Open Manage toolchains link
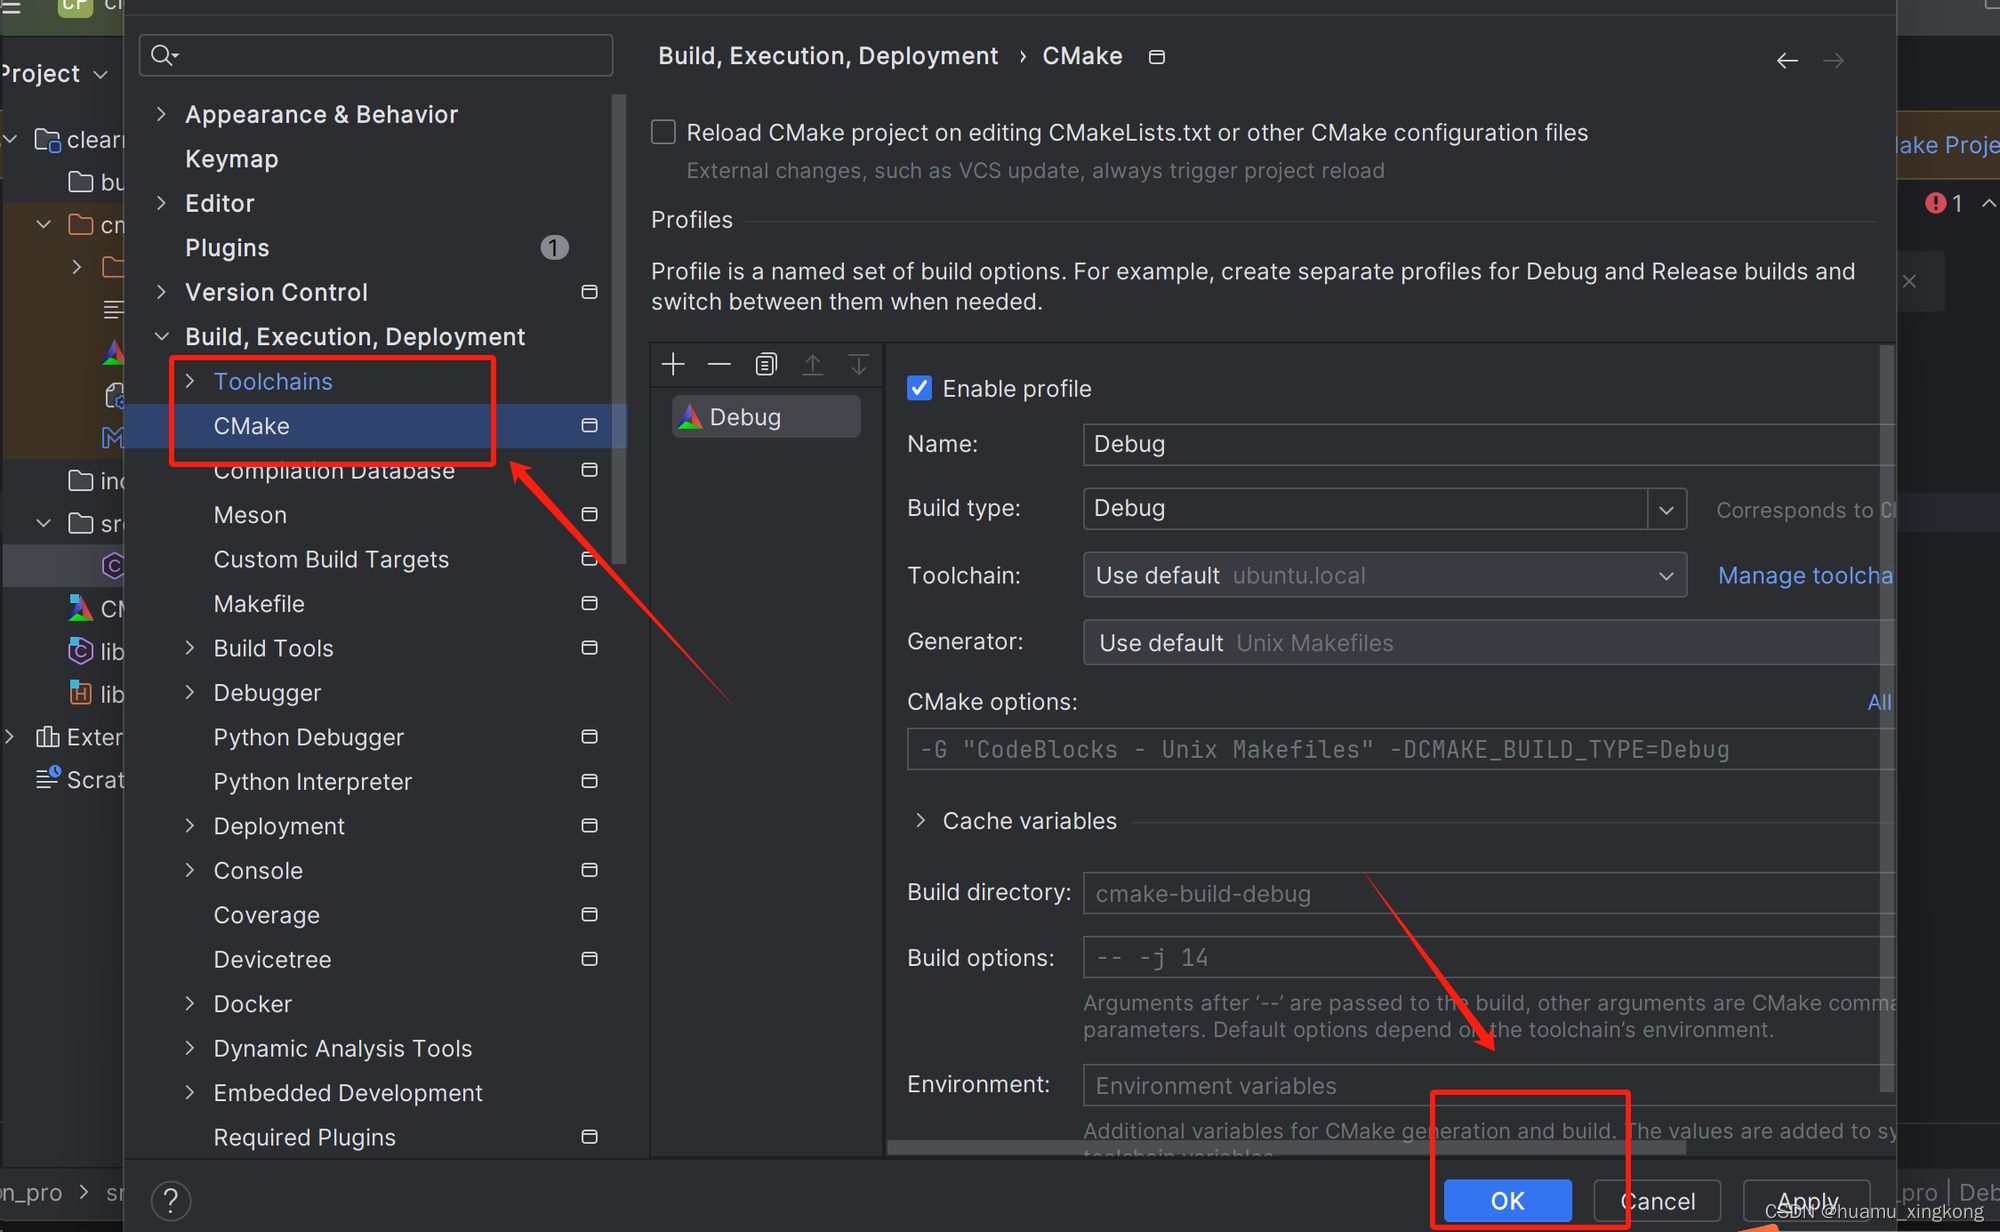2000x1232 pixels. point(1804,576)
